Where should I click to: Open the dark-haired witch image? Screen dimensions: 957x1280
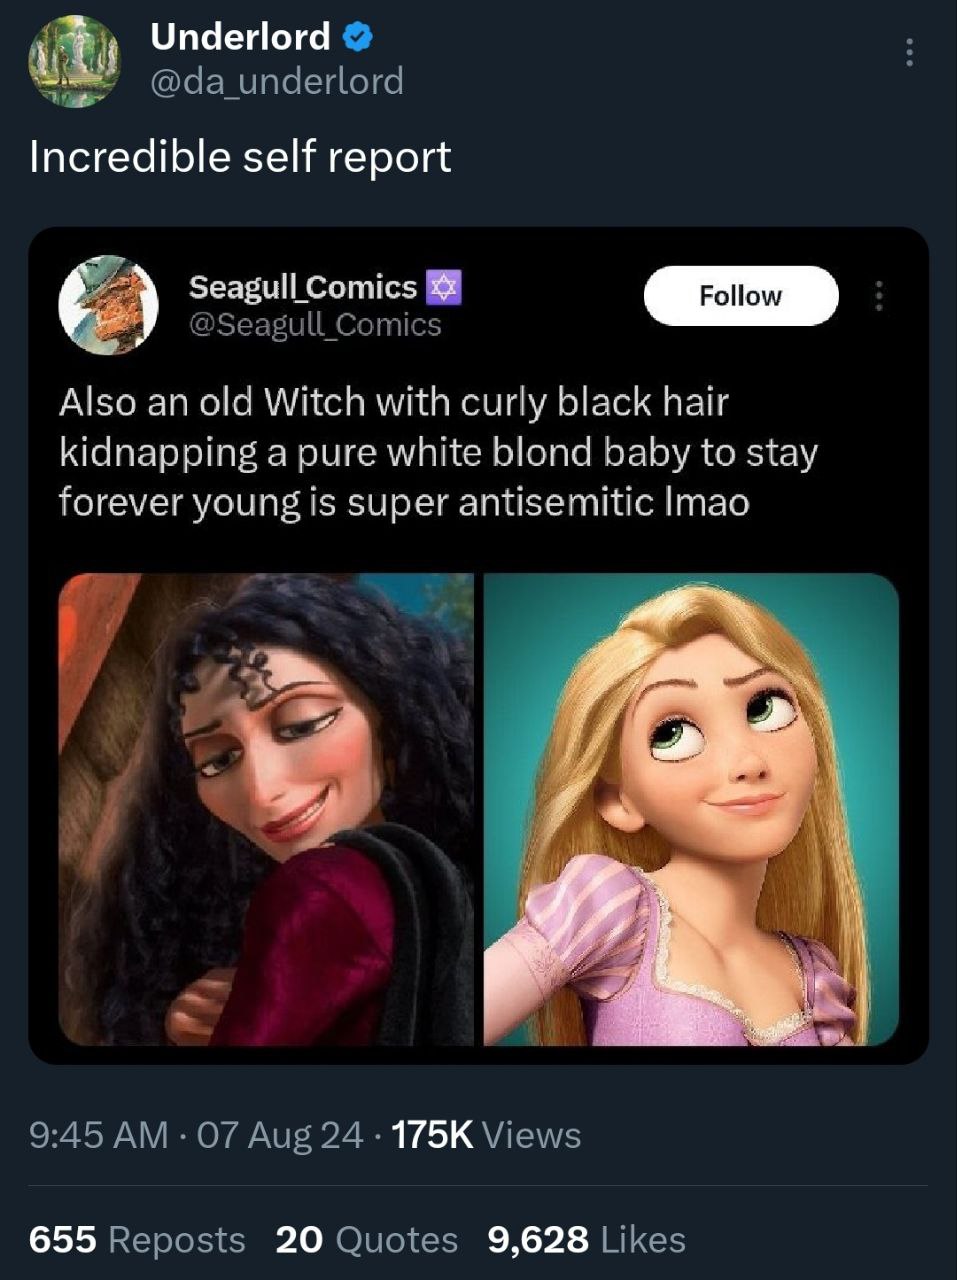coord(266,809)
